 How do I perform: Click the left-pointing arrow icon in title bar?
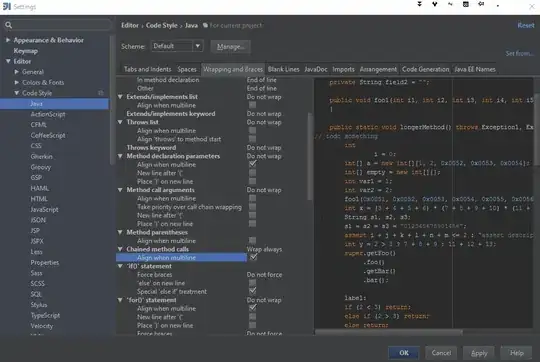tap(481, 4)
